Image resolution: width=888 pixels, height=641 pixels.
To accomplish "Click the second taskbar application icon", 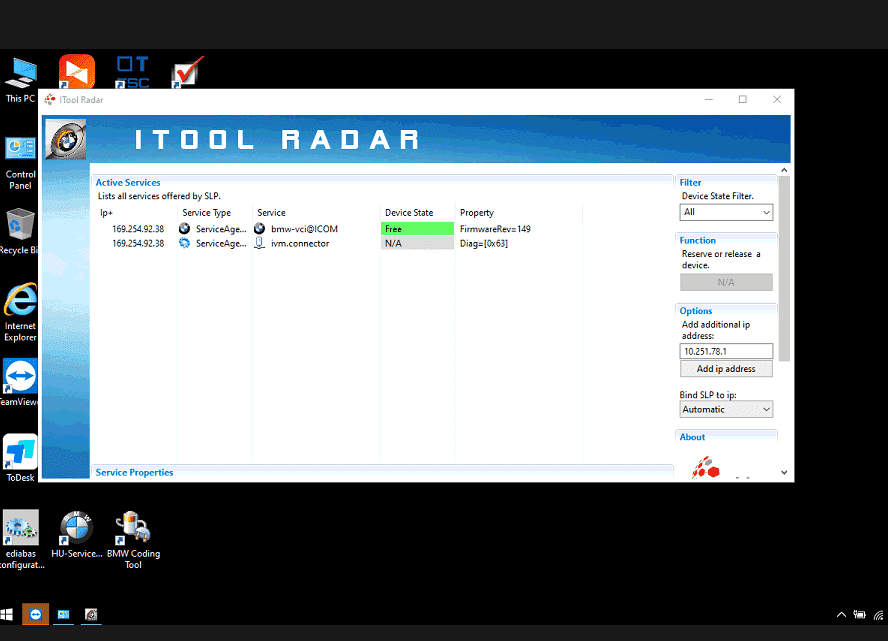I will click(63, 614).
